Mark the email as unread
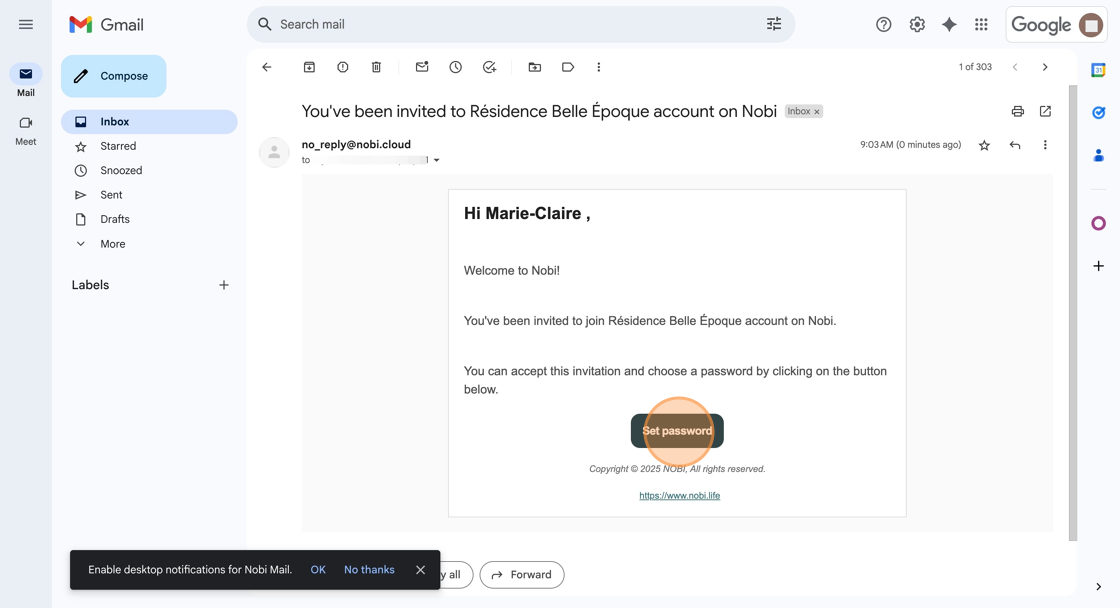Viewport: 1120px width, 608px height. [x=422, y=67]
